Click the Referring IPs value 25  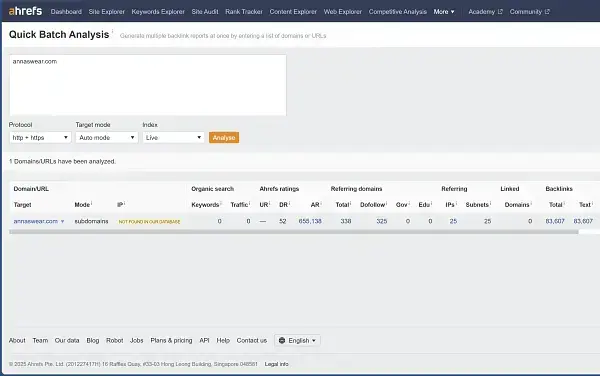click(x=453, y=221)
